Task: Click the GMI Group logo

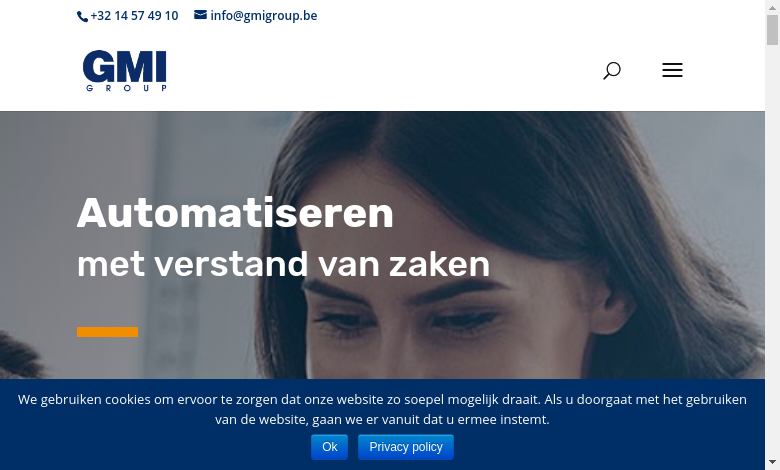Action: pyautogui.click(x=125, y=70)
